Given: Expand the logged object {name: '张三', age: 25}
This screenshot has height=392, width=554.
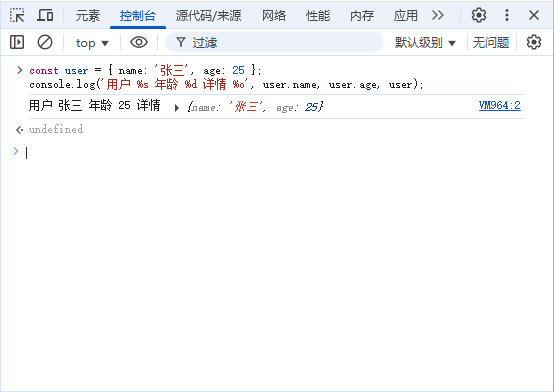Looking at the screenshot, I should click(x=177, y=107).
